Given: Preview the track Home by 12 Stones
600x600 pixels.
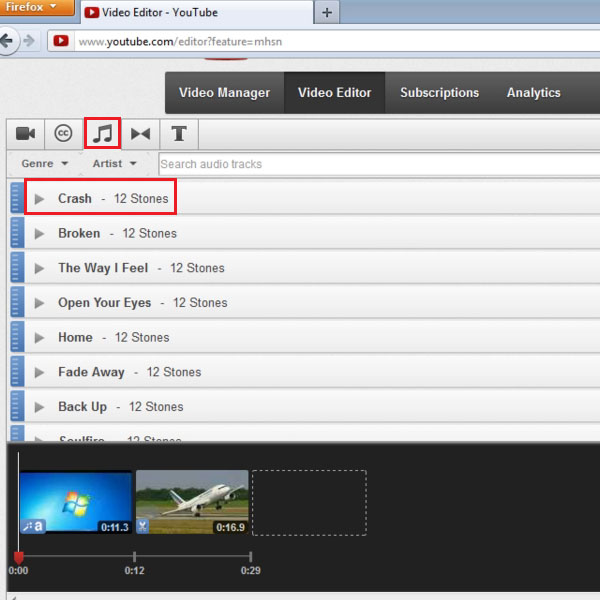Looking at the screenshot, I should click(x=39, y=338).
